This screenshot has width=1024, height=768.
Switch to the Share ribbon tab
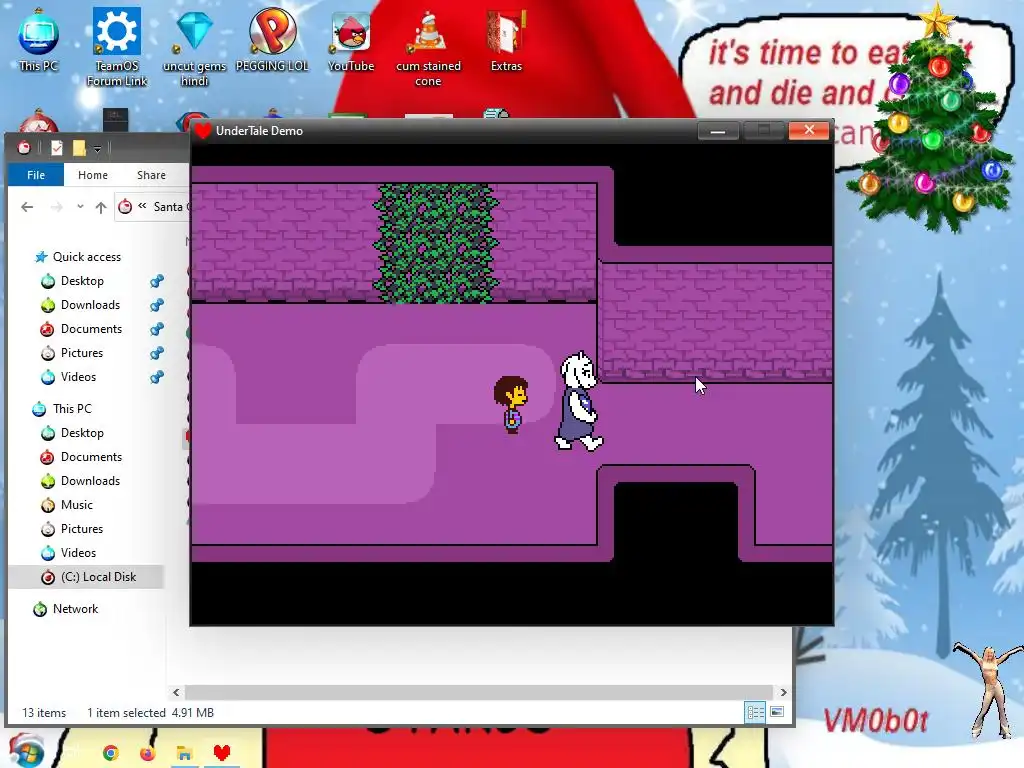tap(151, 175)
